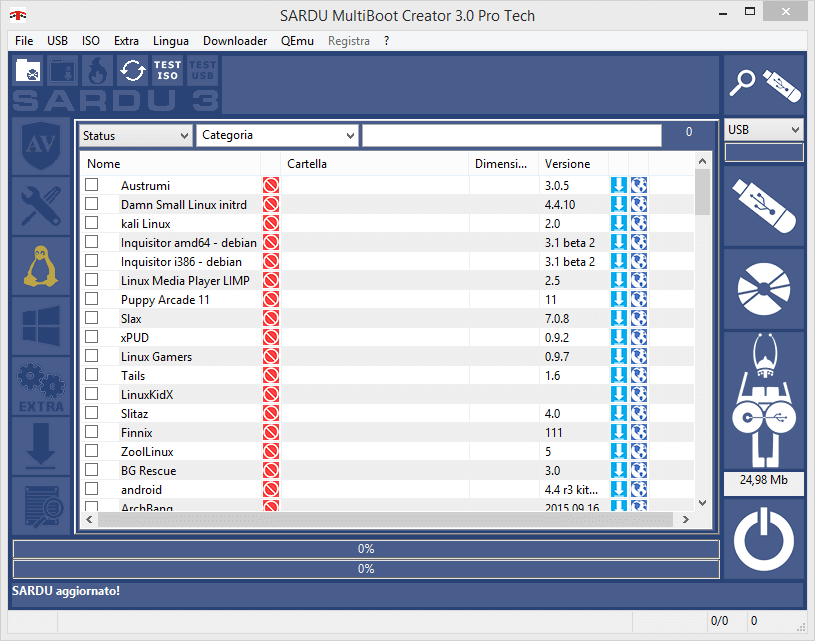Tick the ZoolLinux checkbox
The image size is (815, 641).
[x=91, y=451]
